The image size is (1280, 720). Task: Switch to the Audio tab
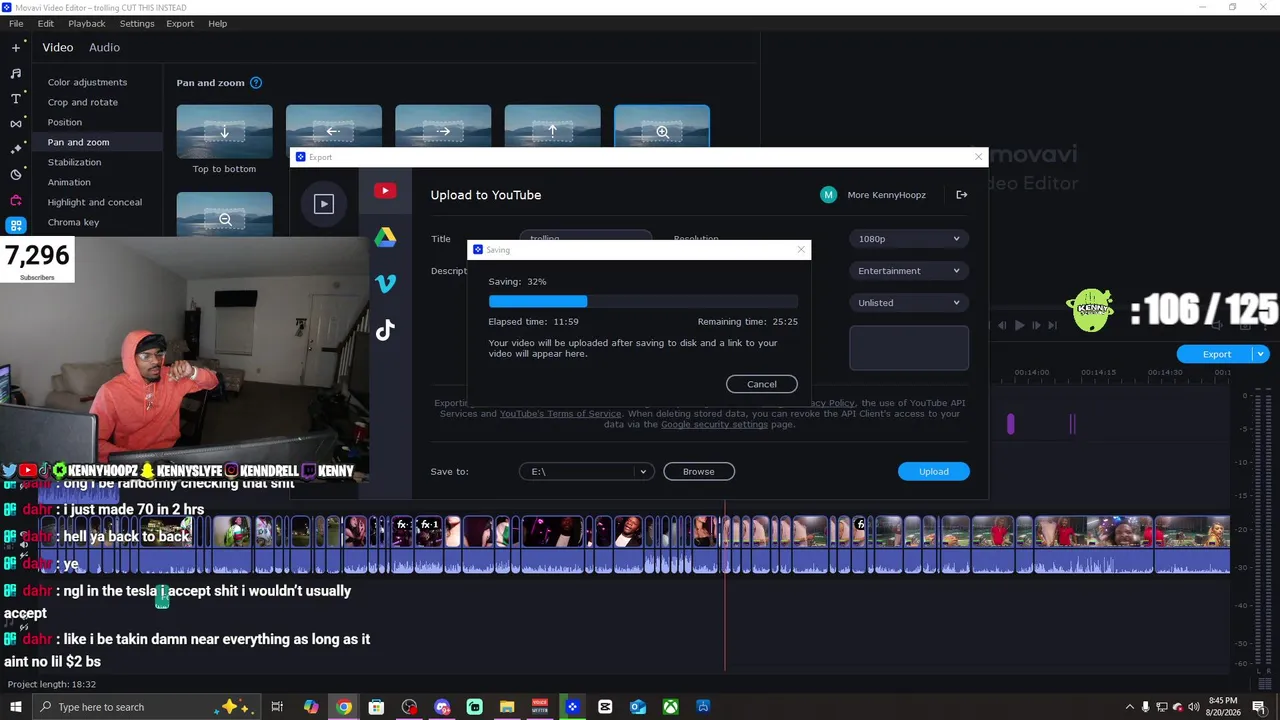point(104,47)
